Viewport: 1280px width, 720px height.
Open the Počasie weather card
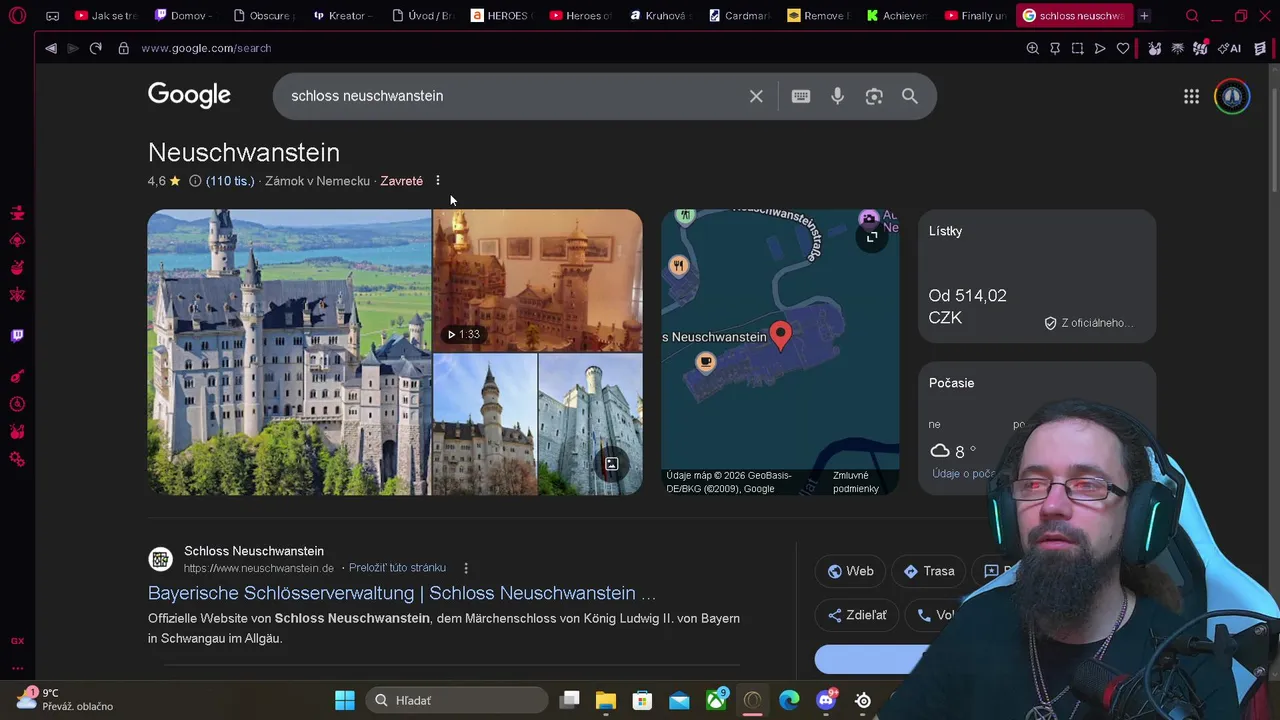point(1037,428)
